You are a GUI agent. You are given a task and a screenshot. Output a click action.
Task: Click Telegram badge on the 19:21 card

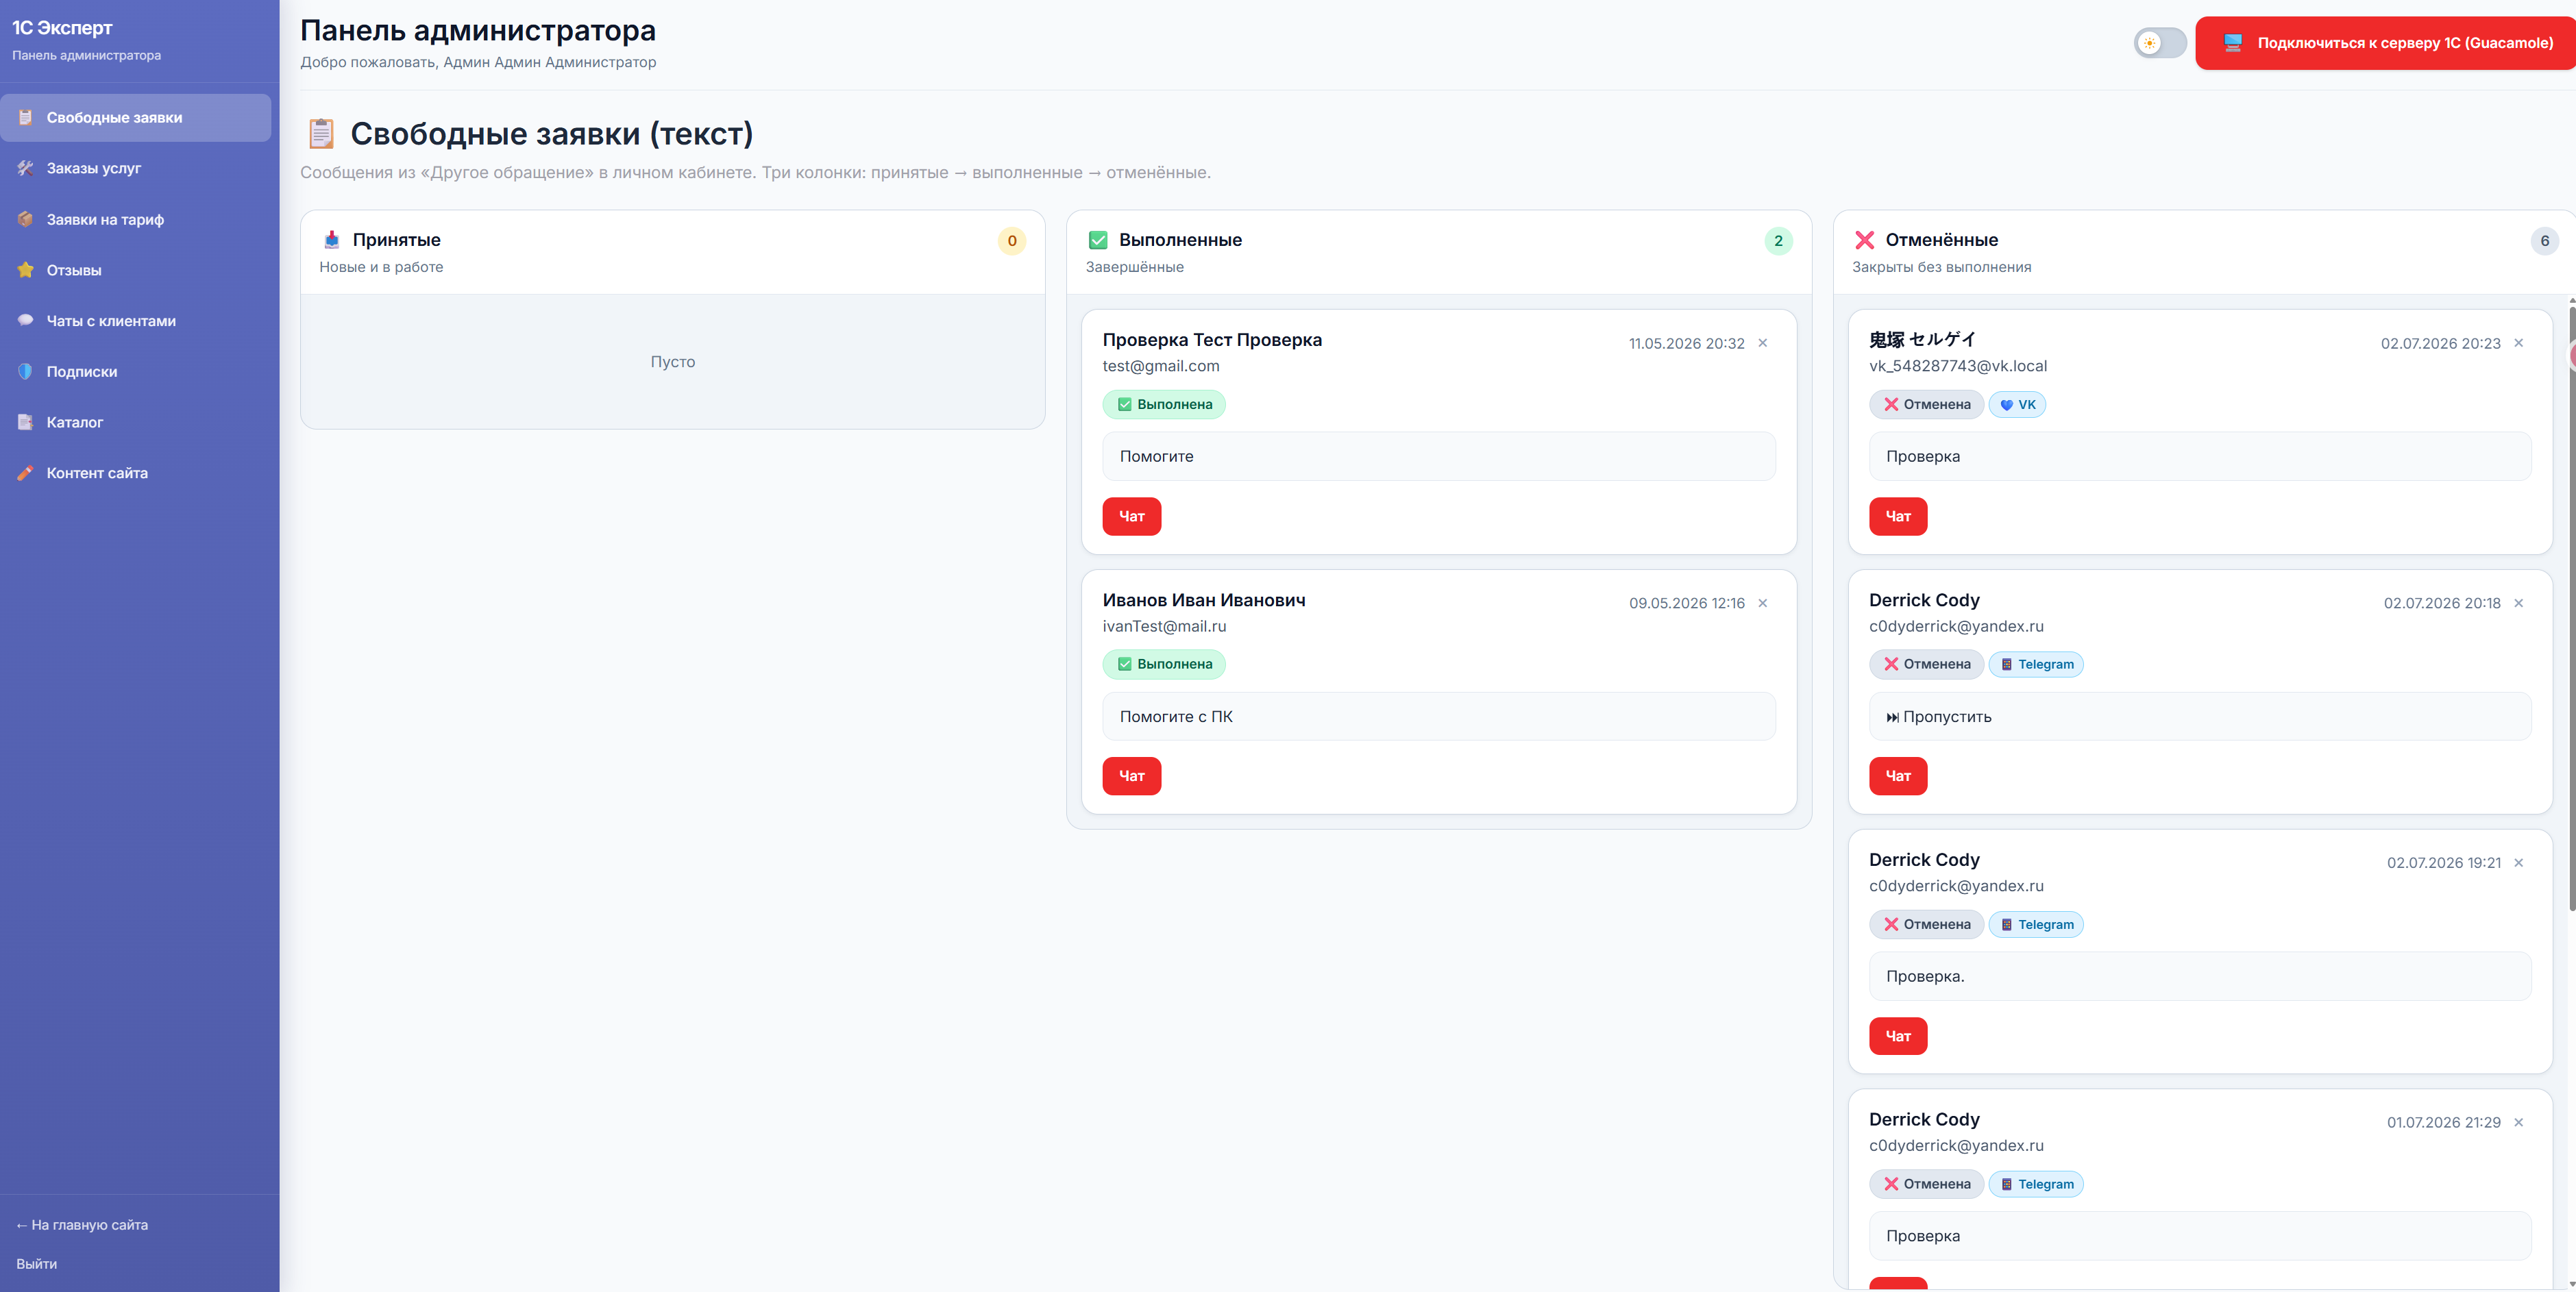point(2036,924)
